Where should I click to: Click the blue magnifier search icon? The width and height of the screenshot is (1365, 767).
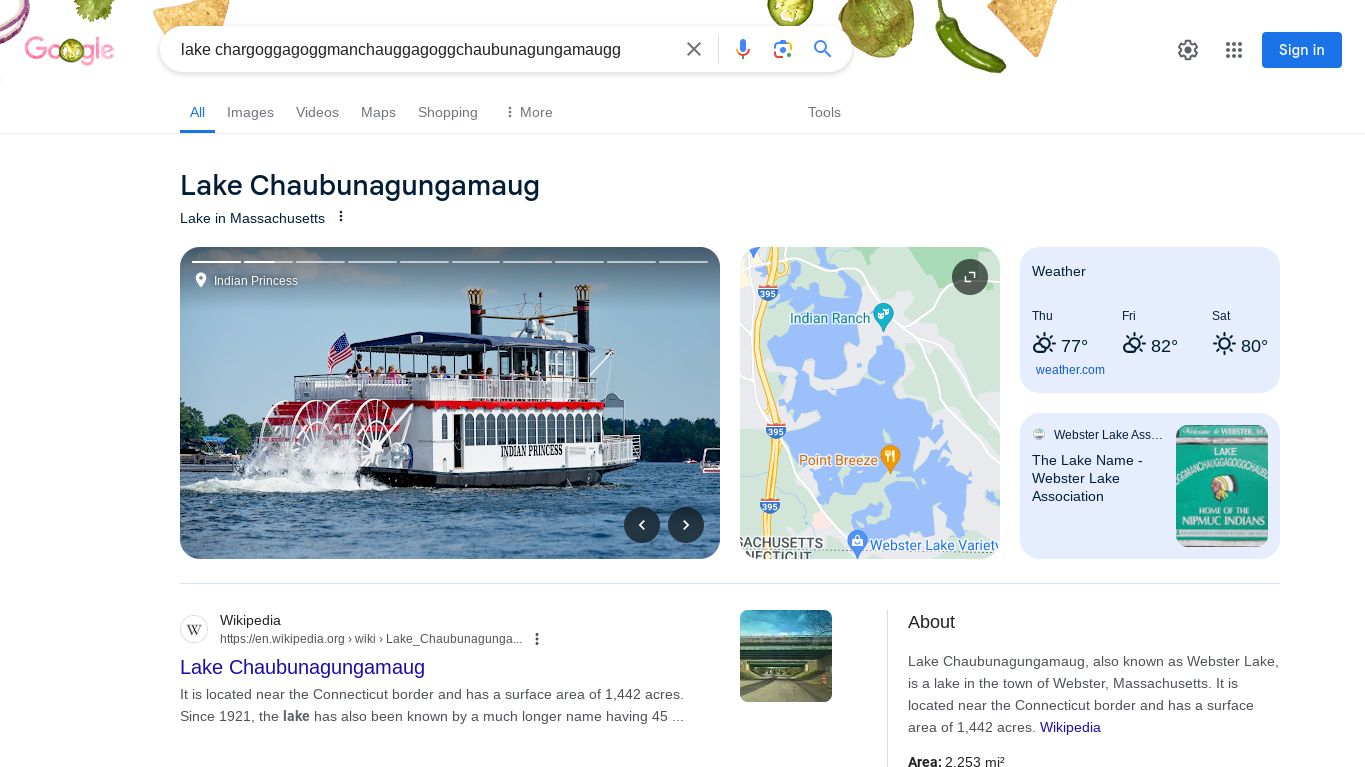[823, 49]
